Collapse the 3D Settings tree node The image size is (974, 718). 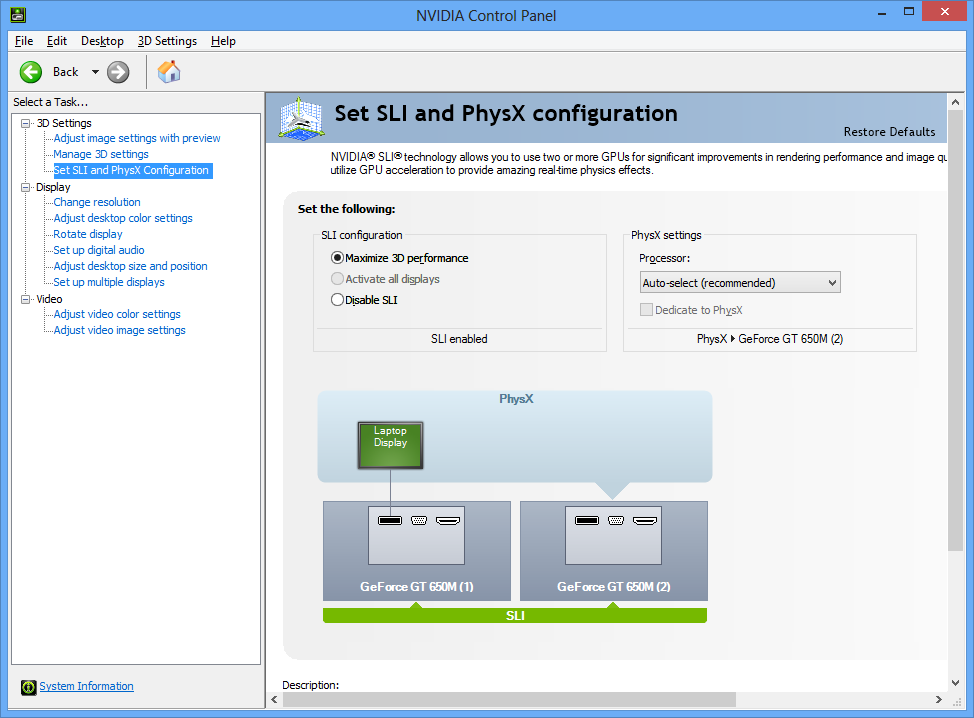click(x=25, y=123)
